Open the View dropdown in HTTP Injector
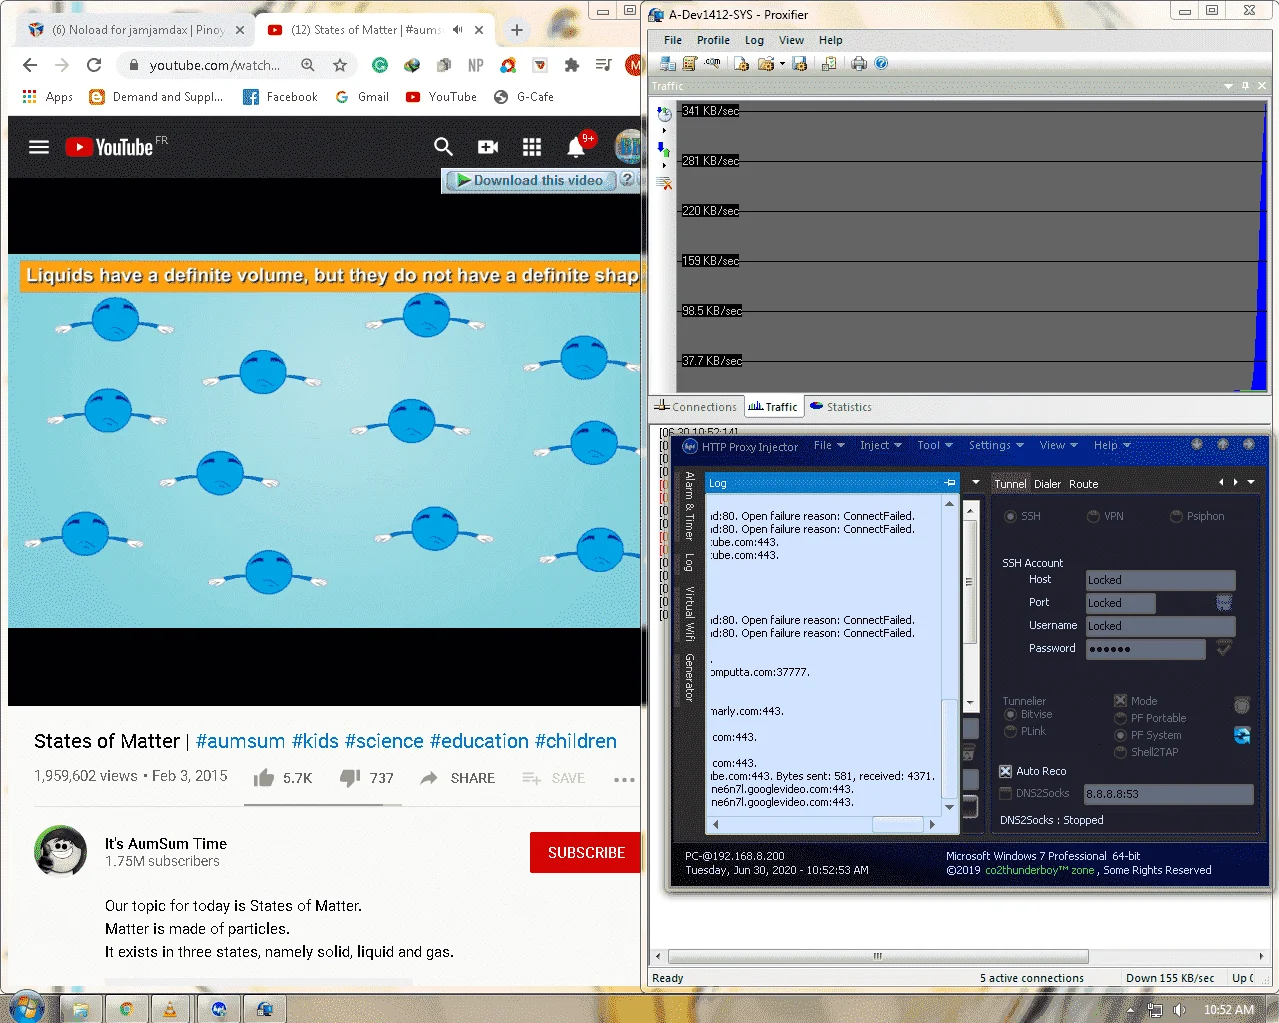The width and height of the screenshot is (1279, 1023). [1058, 446]
